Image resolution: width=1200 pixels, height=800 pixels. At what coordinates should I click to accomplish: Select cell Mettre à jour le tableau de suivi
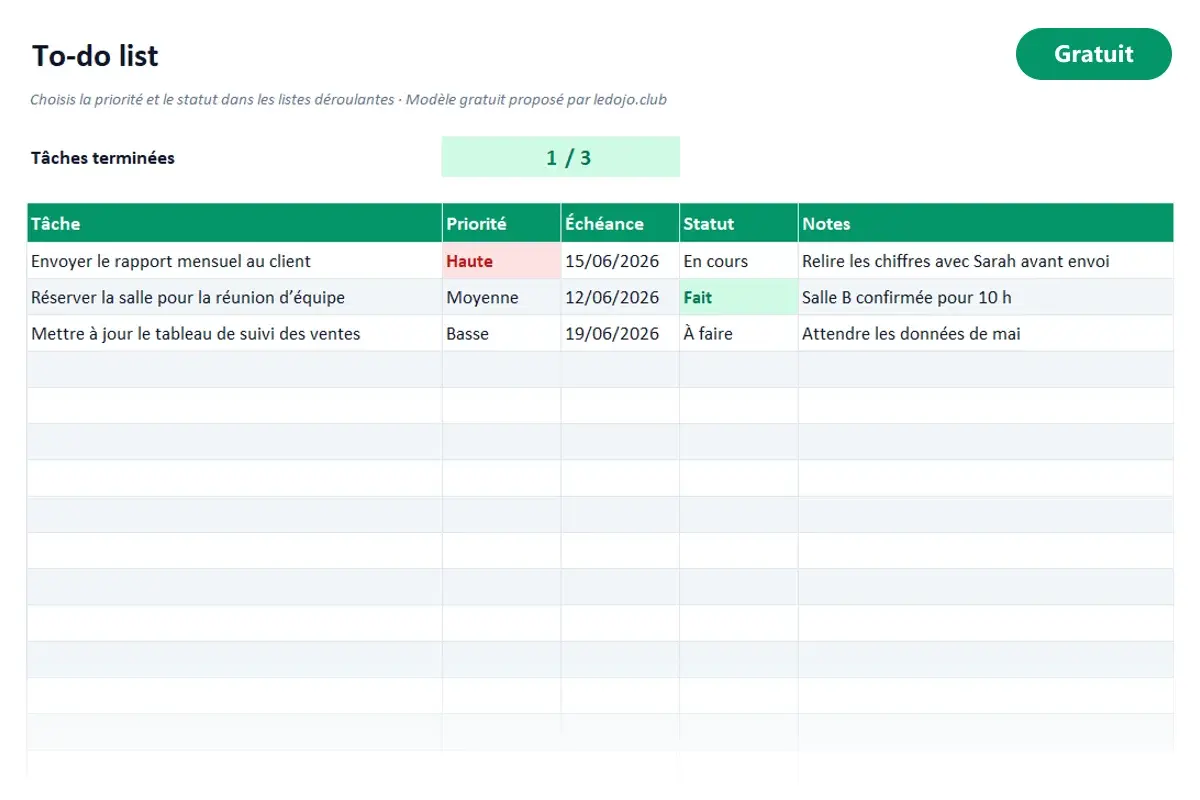coord(234,333)
